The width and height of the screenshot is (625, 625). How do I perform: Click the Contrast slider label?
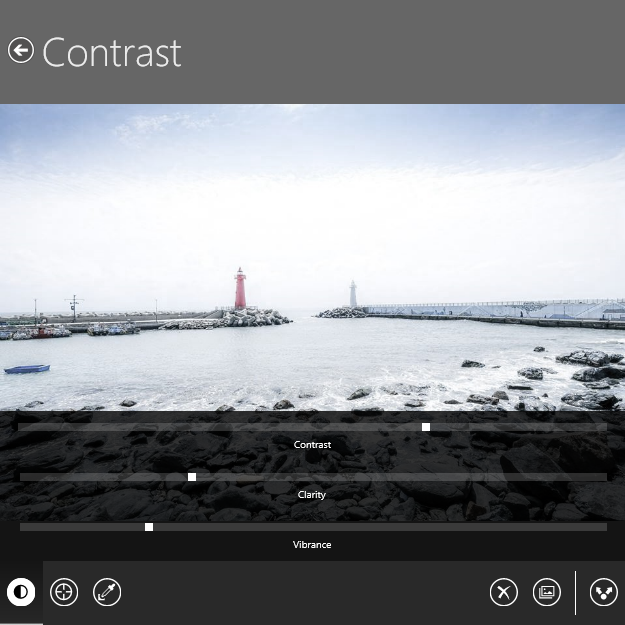click(312, 444)
